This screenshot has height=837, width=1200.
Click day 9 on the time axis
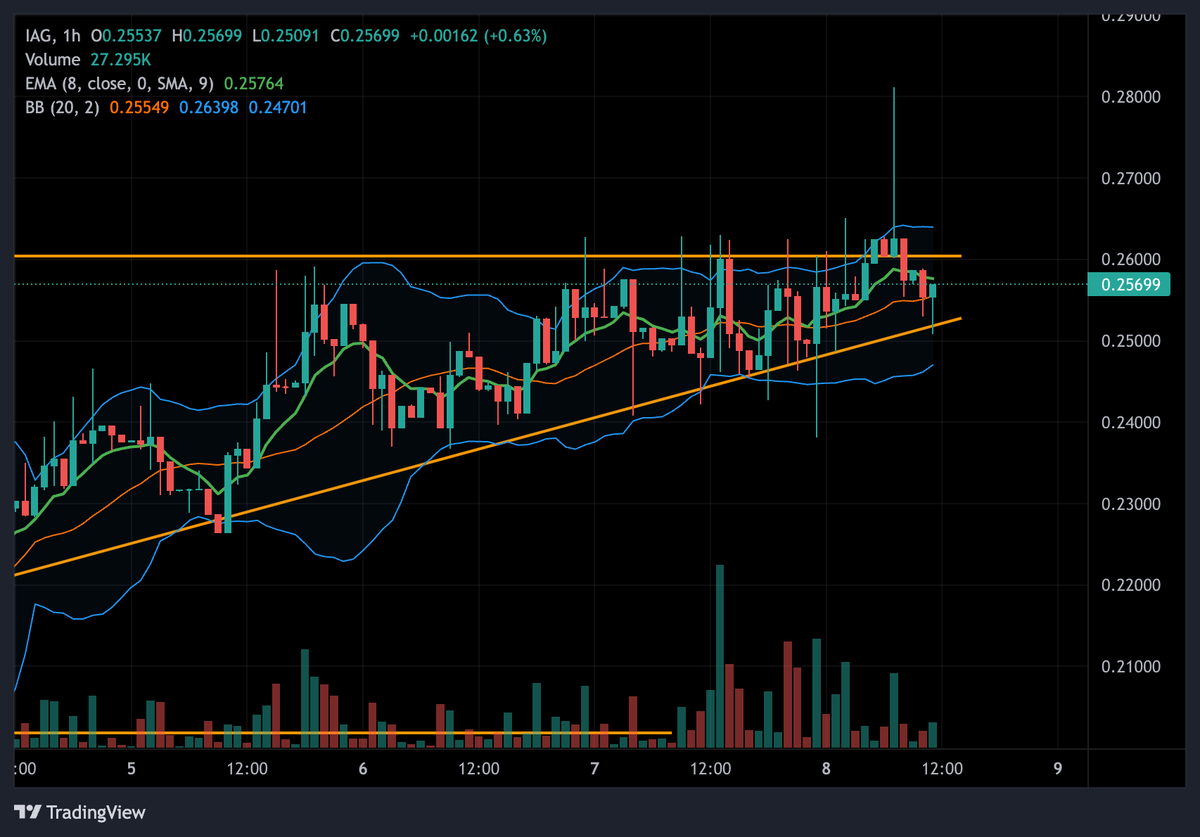click(x=1058, y=769)
